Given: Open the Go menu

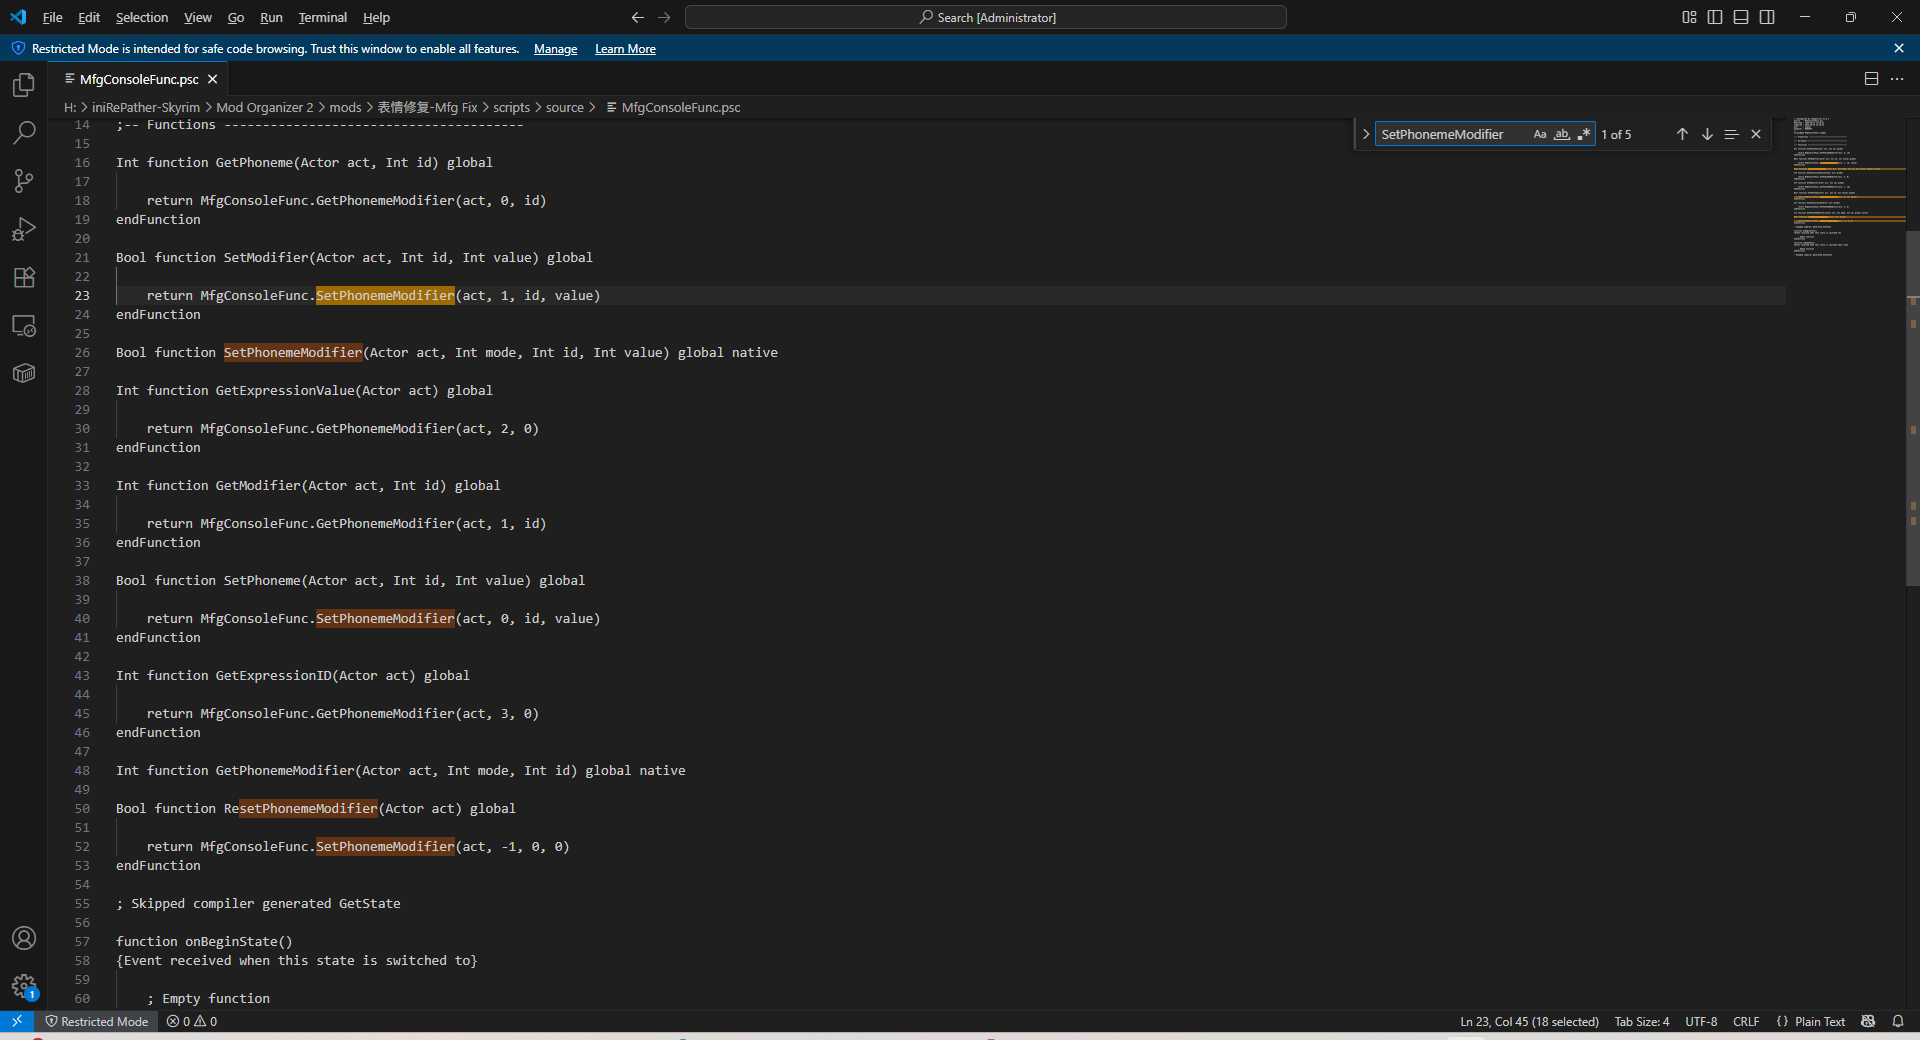Looking at the screenshot, I should click(236, 17).
